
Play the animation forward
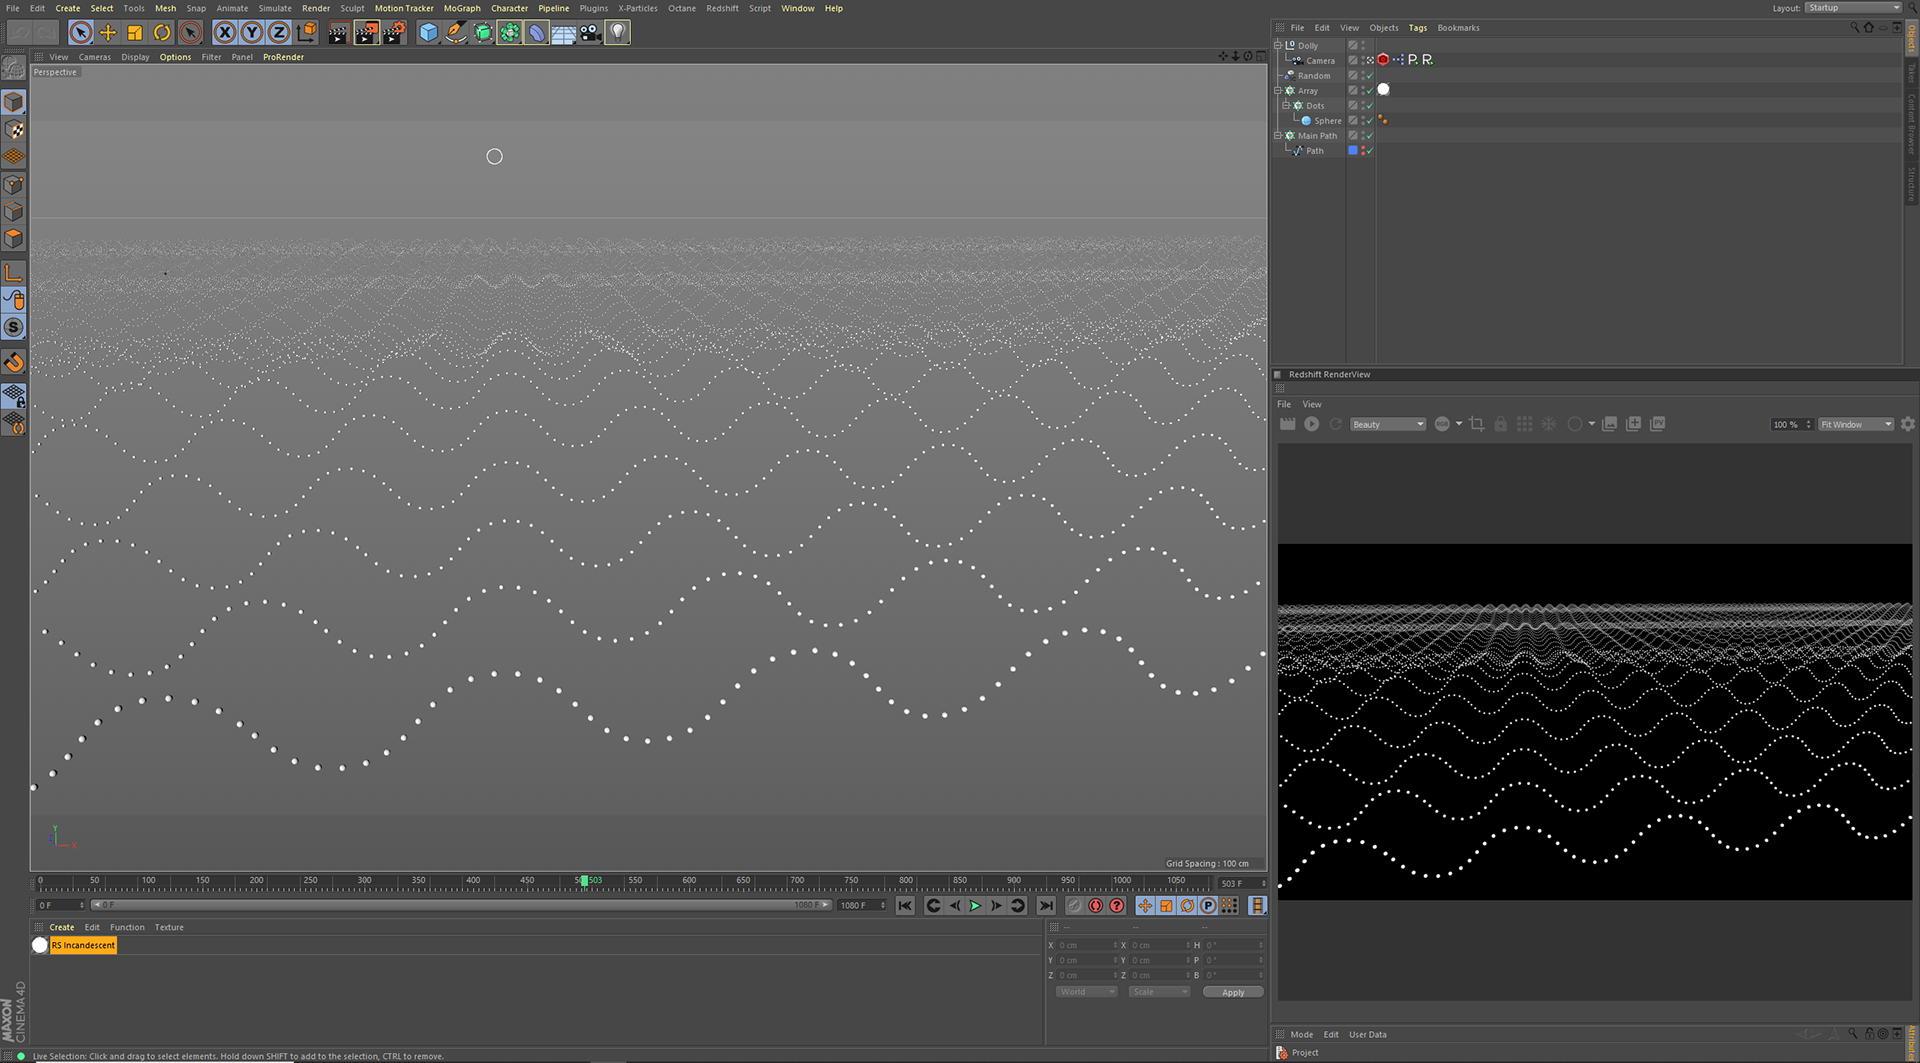tap(975, 906)
